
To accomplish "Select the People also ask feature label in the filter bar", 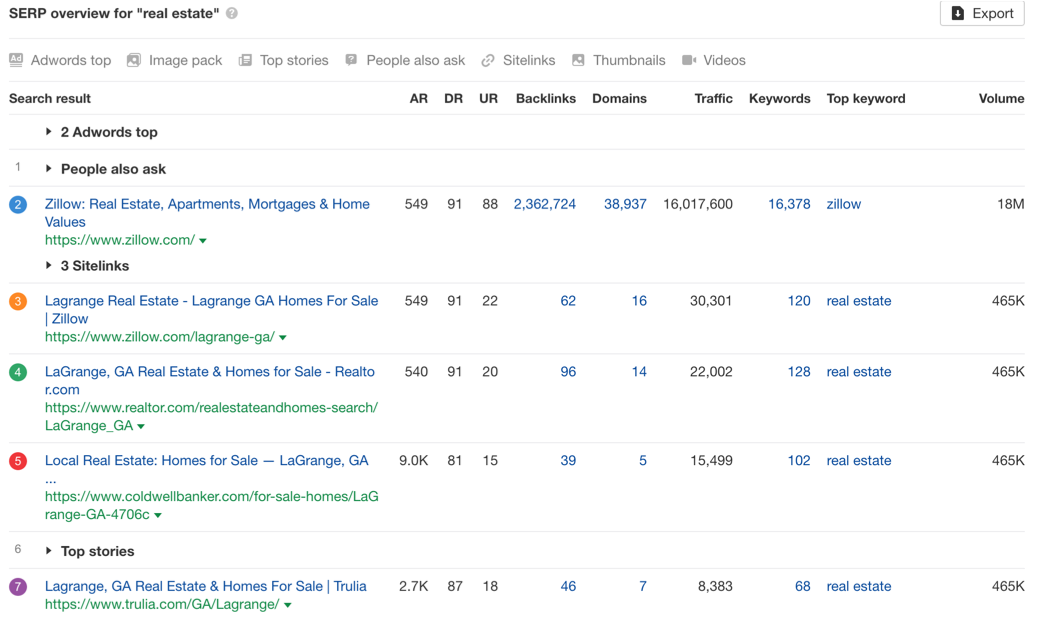I will 416,60.
